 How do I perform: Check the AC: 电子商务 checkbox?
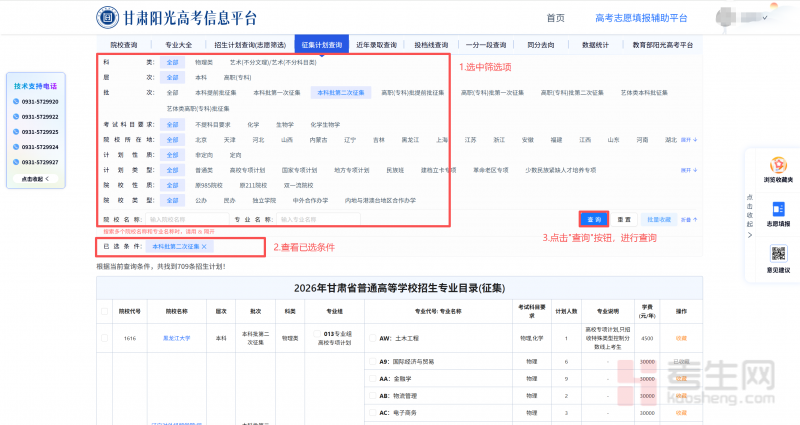point(372,413)
